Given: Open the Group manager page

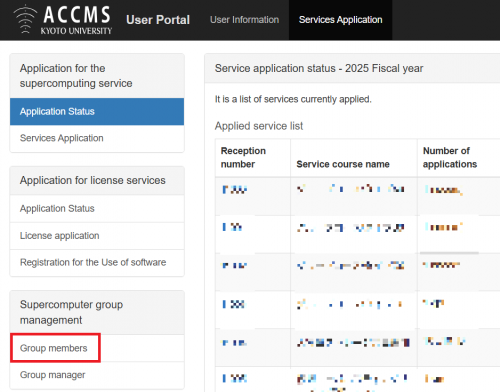Looking at the screenshot, I should tap(97, 375).
